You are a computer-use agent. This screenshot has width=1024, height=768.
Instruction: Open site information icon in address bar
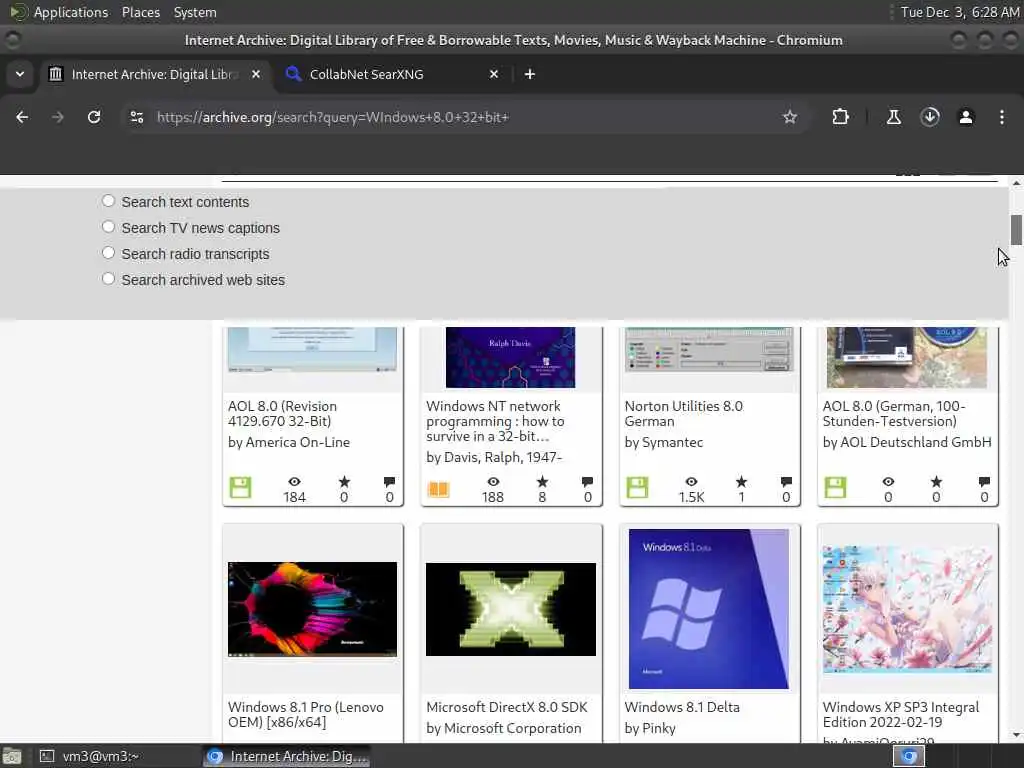(136, 117)
